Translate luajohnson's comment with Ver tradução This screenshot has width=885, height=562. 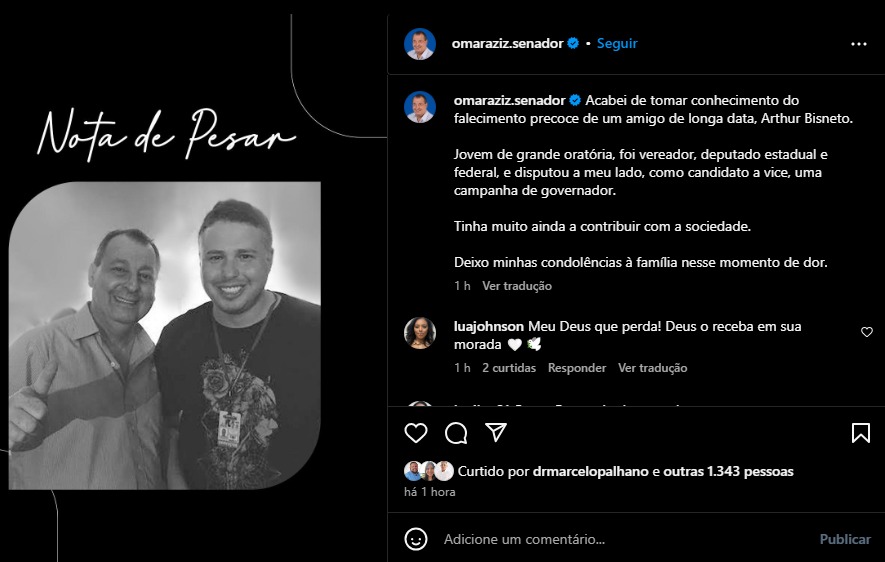click(652, 368)
